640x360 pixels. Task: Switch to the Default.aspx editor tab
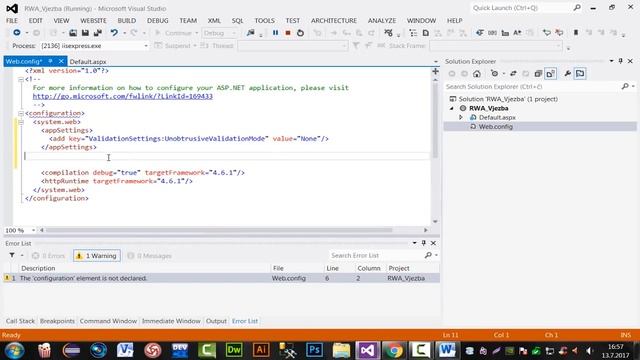click(x=88, y=62)
